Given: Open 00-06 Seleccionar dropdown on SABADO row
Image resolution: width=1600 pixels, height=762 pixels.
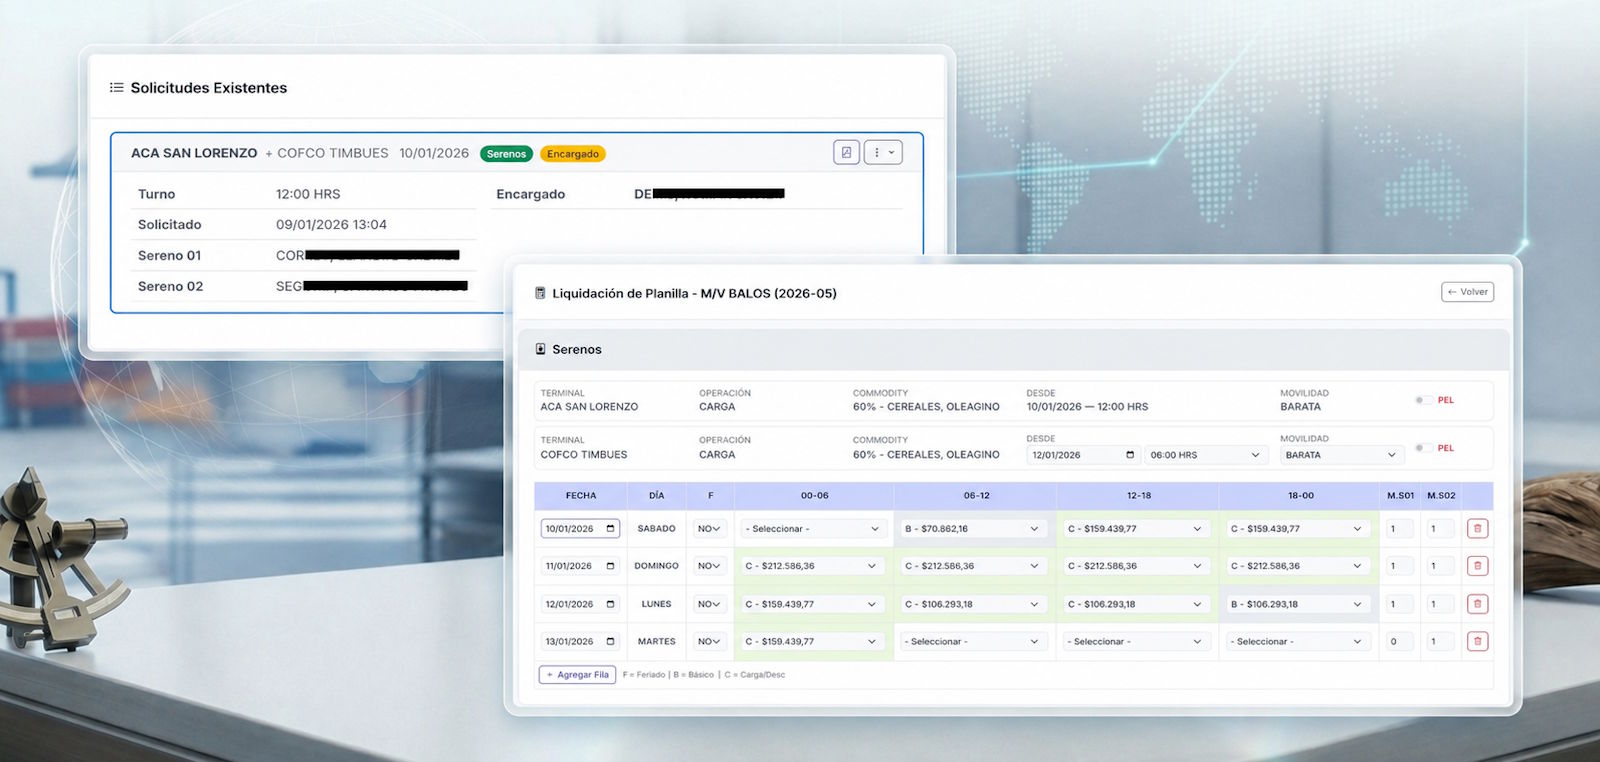Looking at the screenshot, I should 813,529.
